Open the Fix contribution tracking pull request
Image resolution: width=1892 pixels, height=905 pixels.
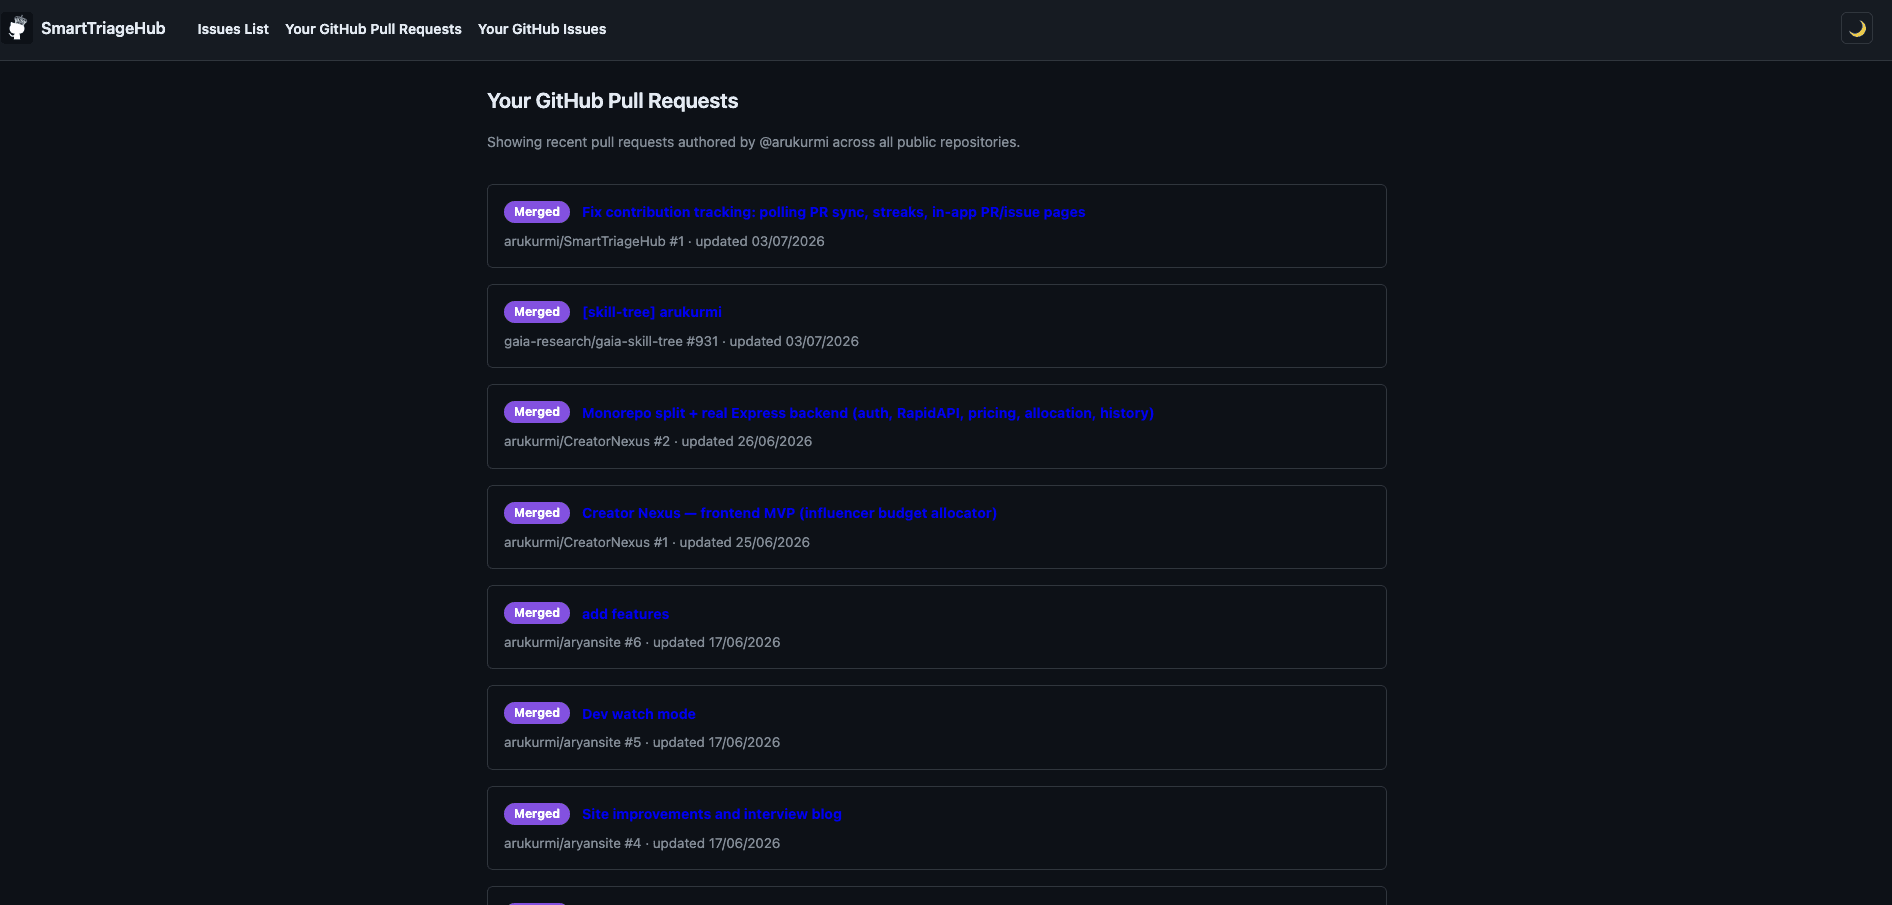click(x=834, y=212)
